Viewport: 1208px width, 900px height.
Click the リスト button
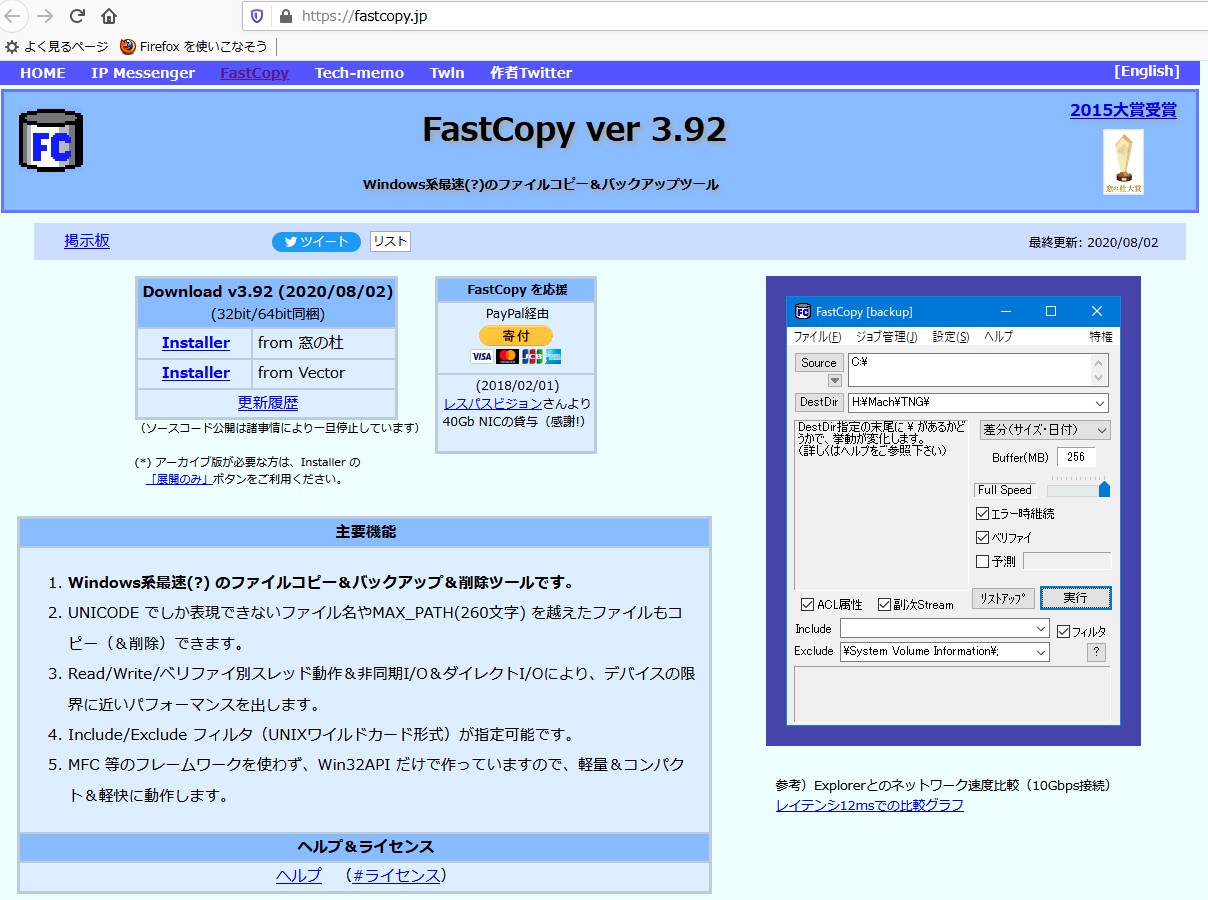point(390,242)
